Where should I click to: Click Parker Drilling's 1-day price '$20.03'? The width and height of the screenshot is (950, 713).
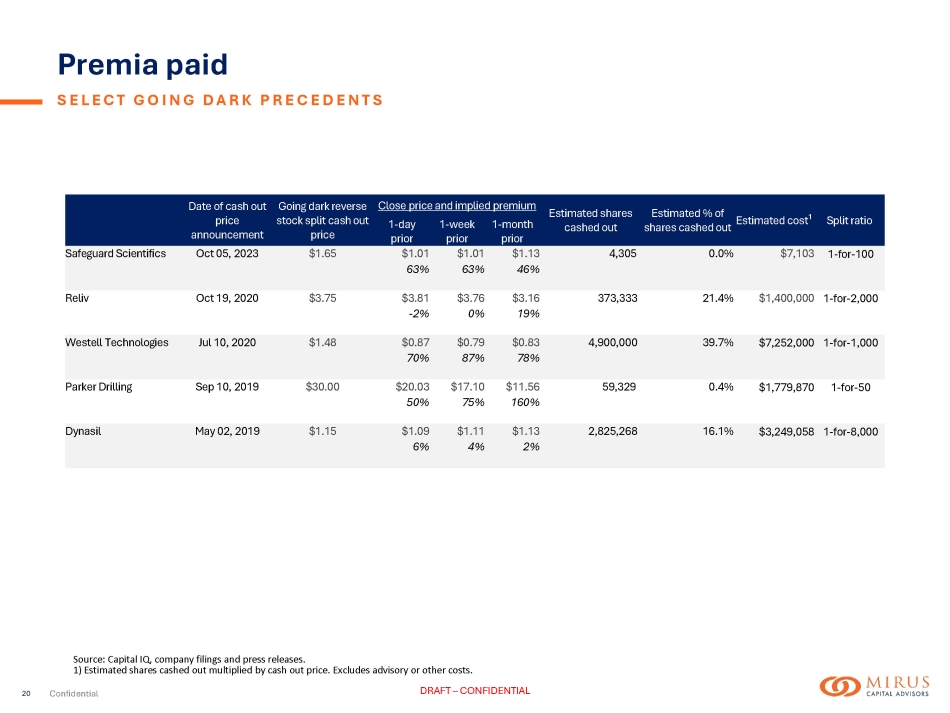pyautogui.click(x=412, y=386)
